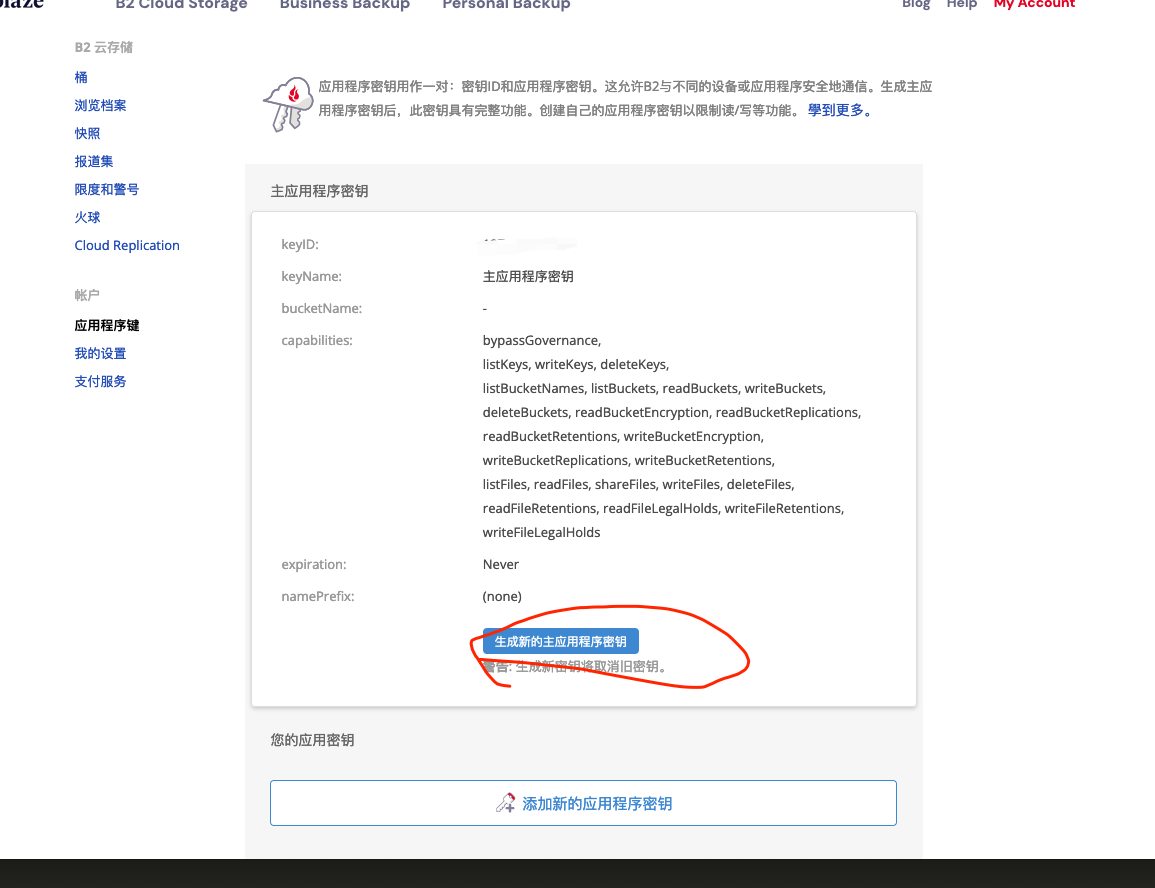
Task: Select 报道集 in the sidebar
Action: pyautogui.click(x=94, y=161)
